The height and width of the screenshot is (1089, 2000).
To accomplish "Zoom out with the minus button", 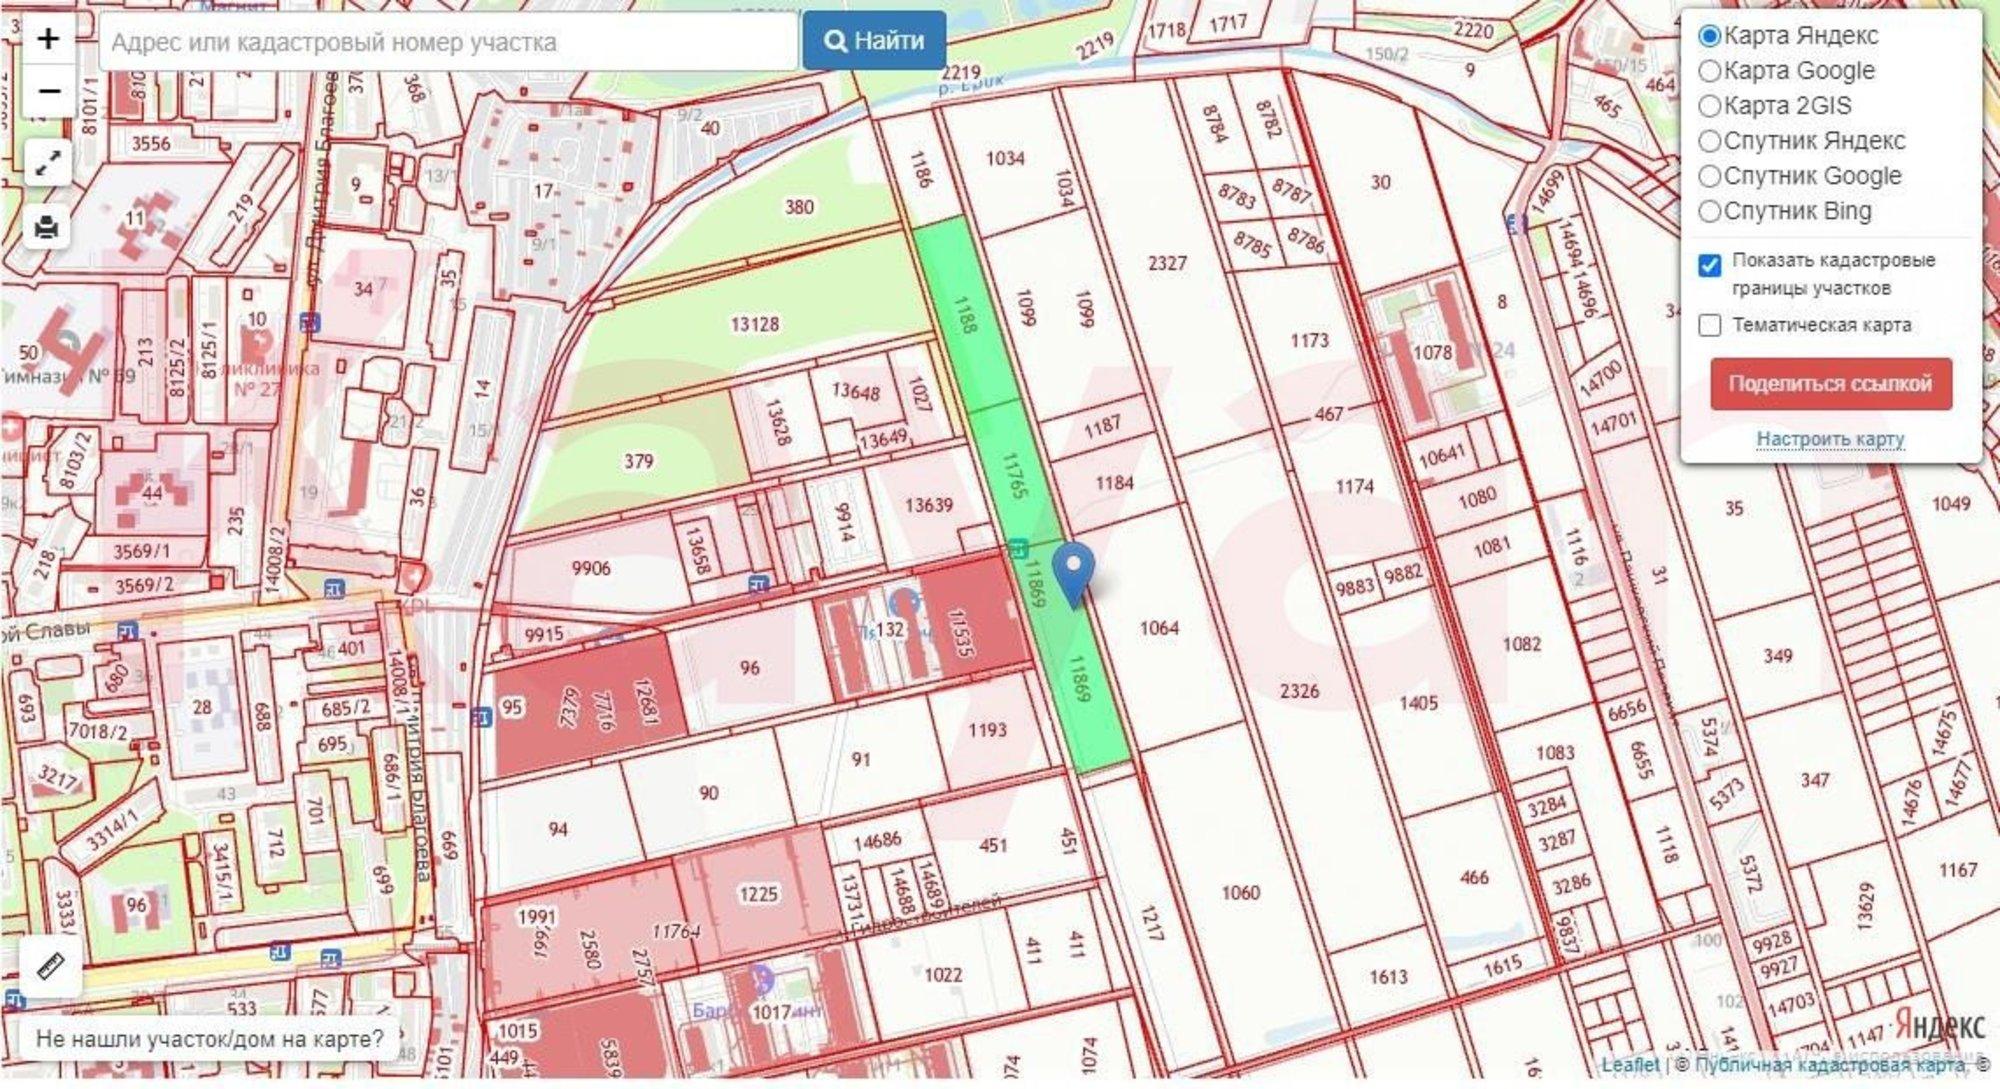I will (x=48, y=91).
